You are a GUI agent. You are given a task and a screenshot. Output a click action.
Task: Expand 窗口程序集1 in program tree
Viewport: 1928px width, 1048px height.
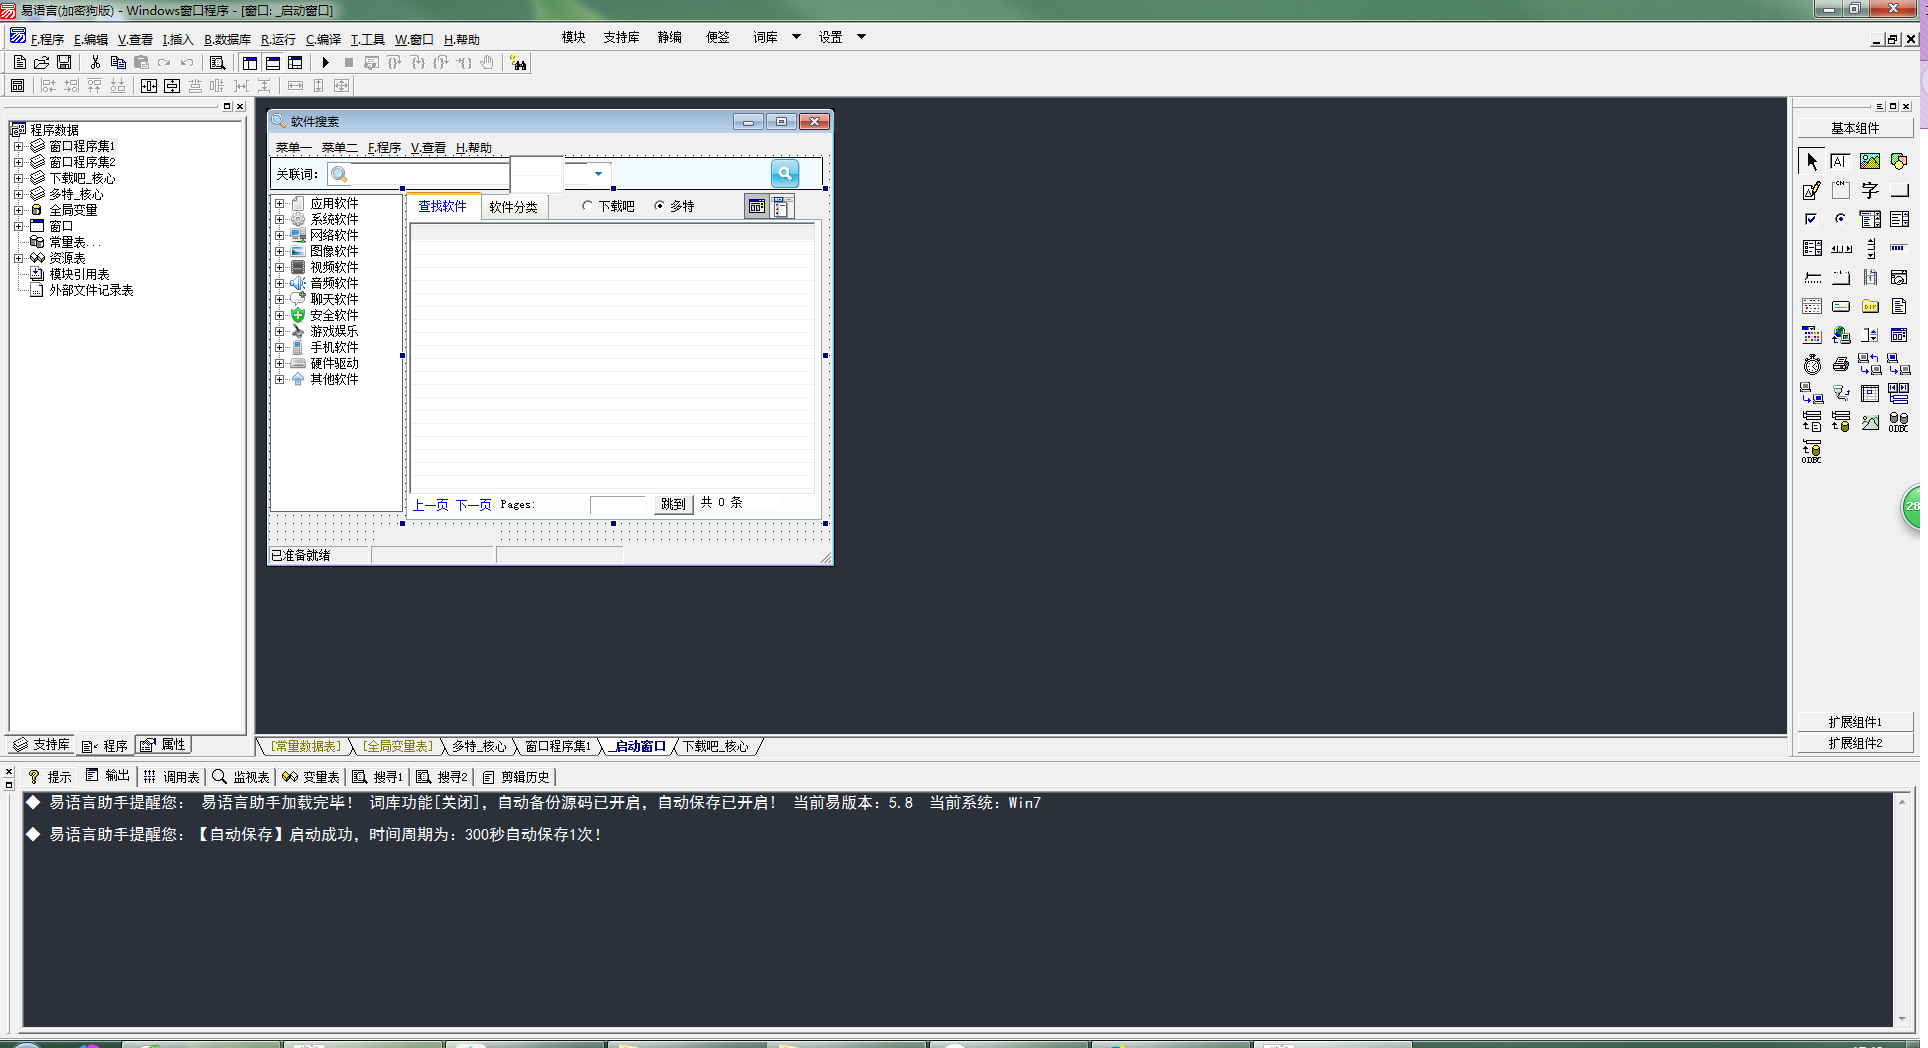[18, 146]
